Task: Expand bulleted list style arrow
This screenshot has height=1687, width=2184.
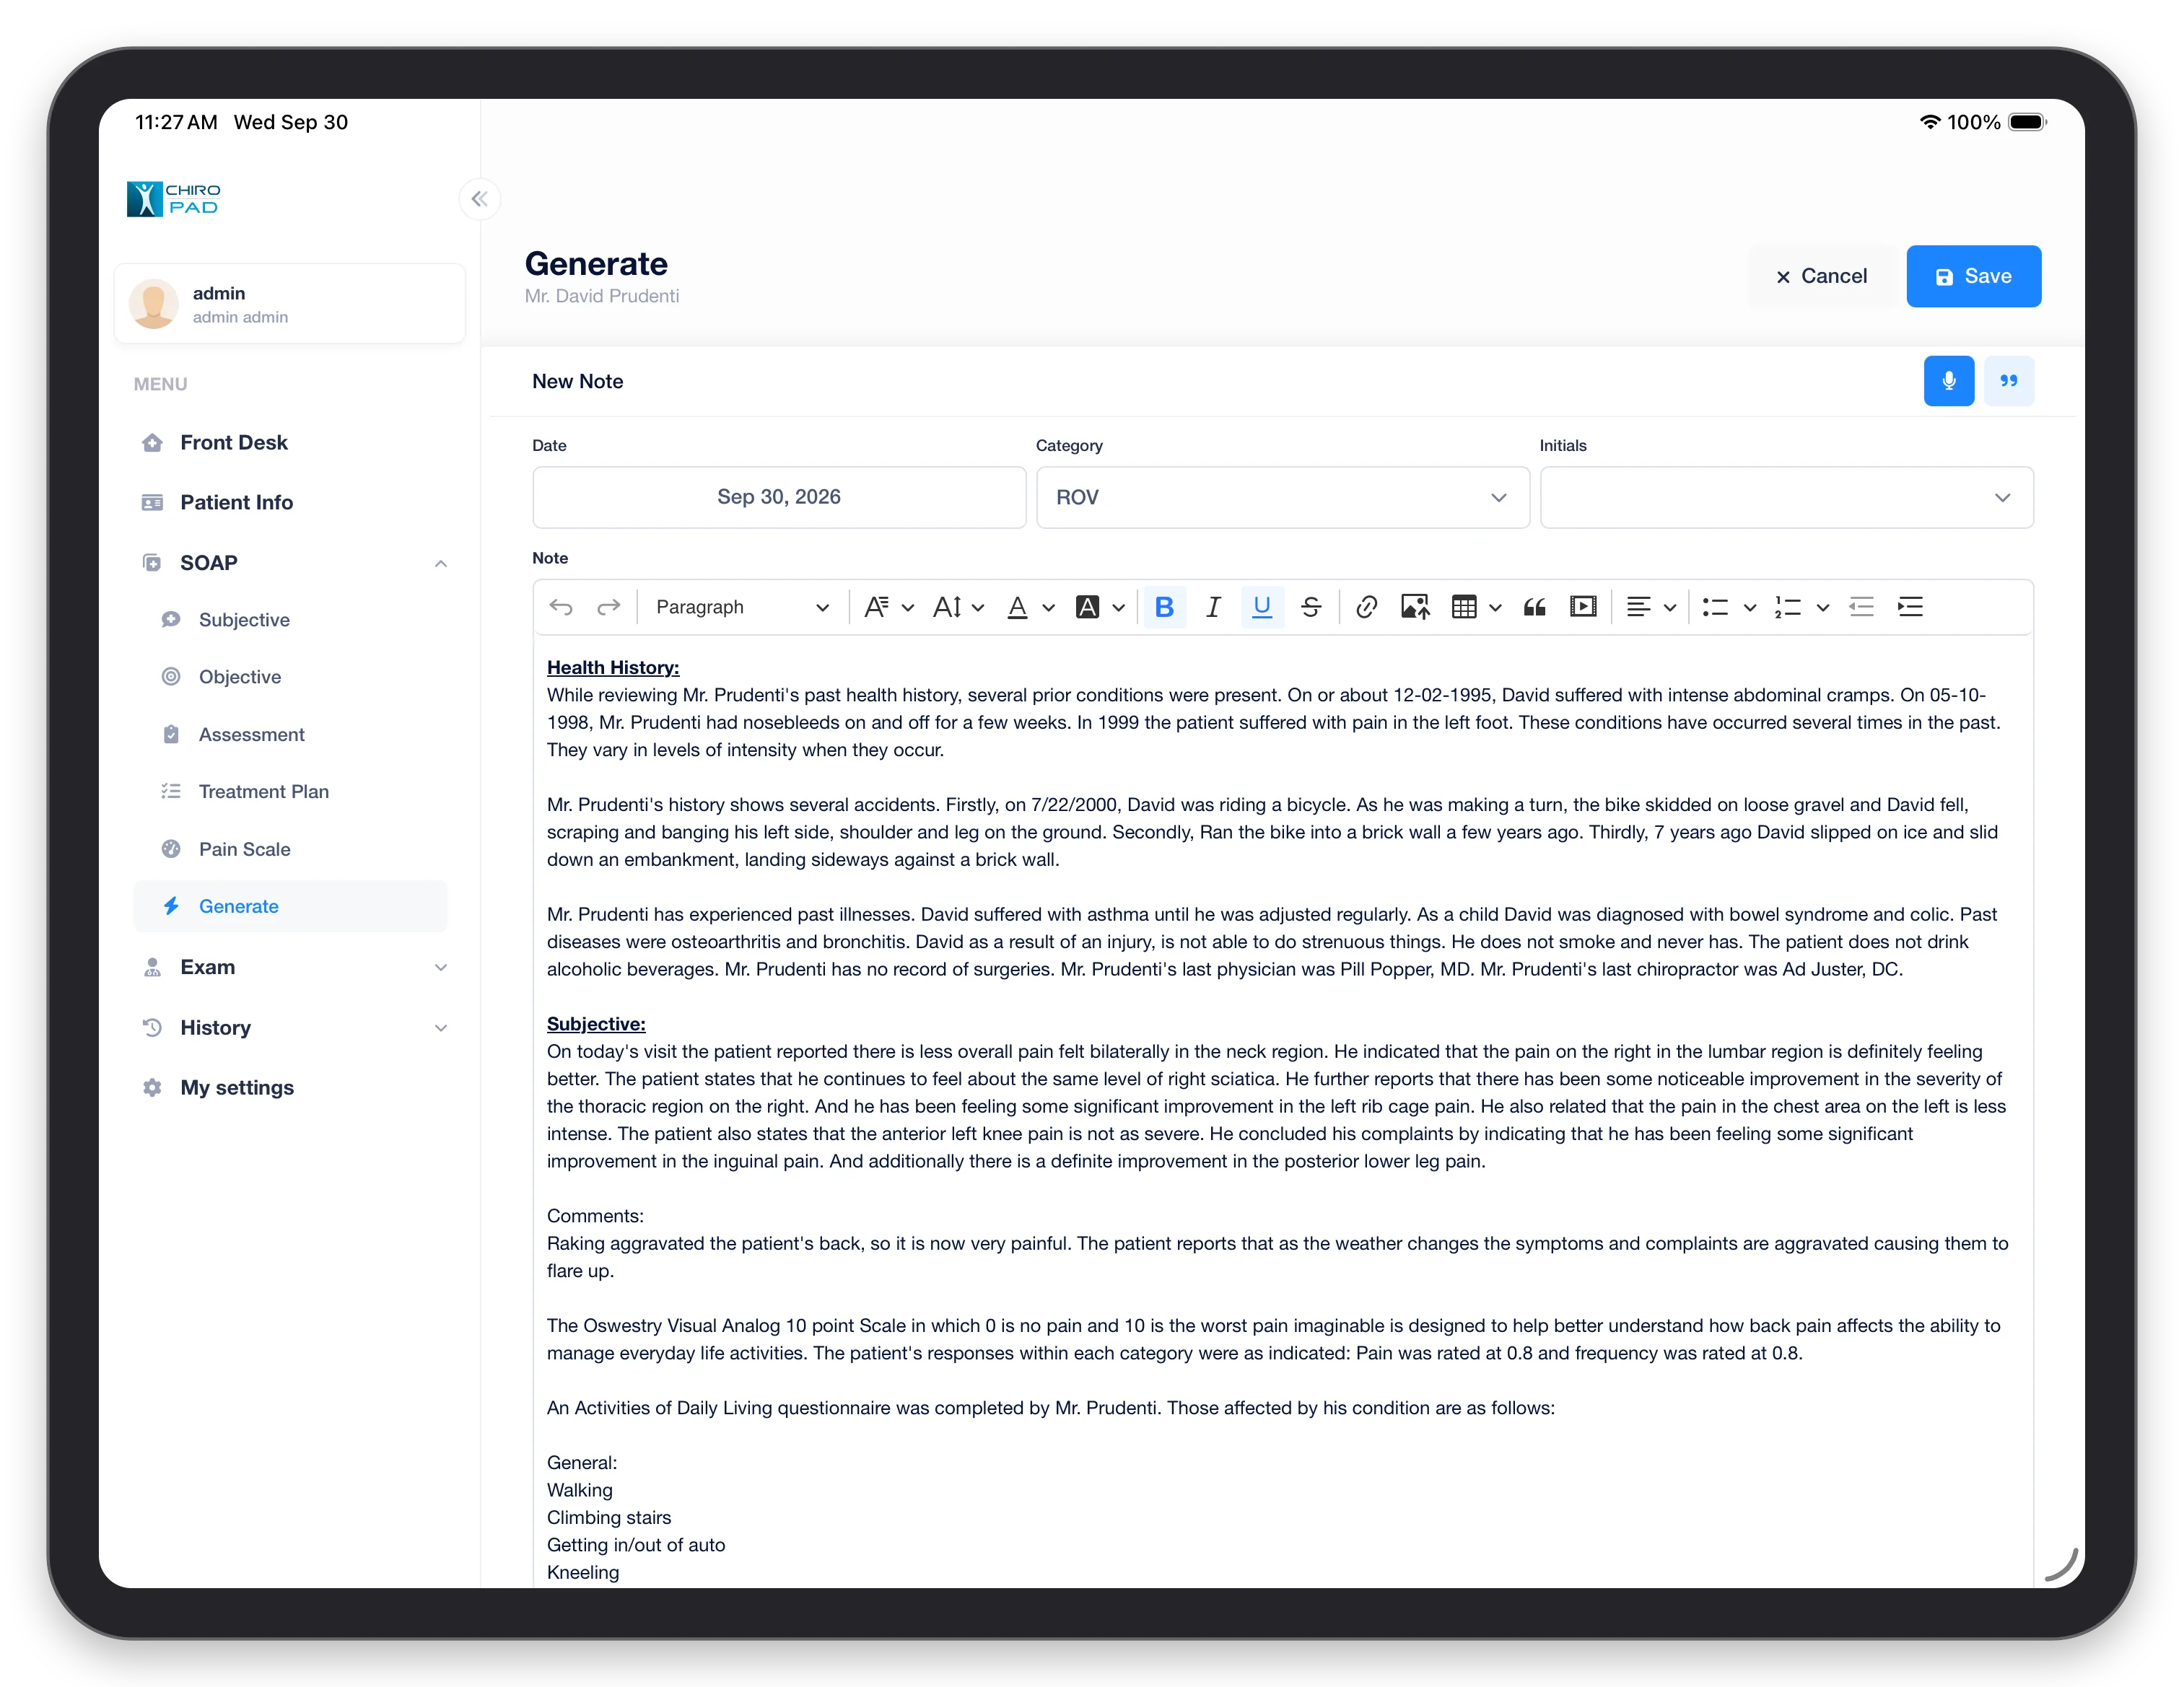Action: pyautogui.click(x=1750, y=607)
